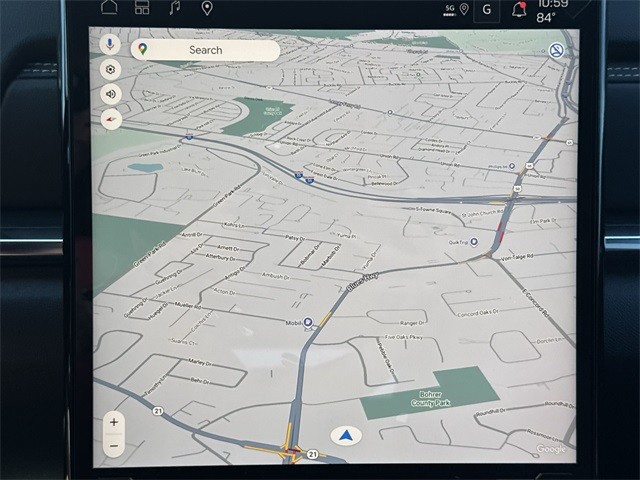
Task: Zoom in with the plus button
Action: pyautogui.click(x=114, y=422)
